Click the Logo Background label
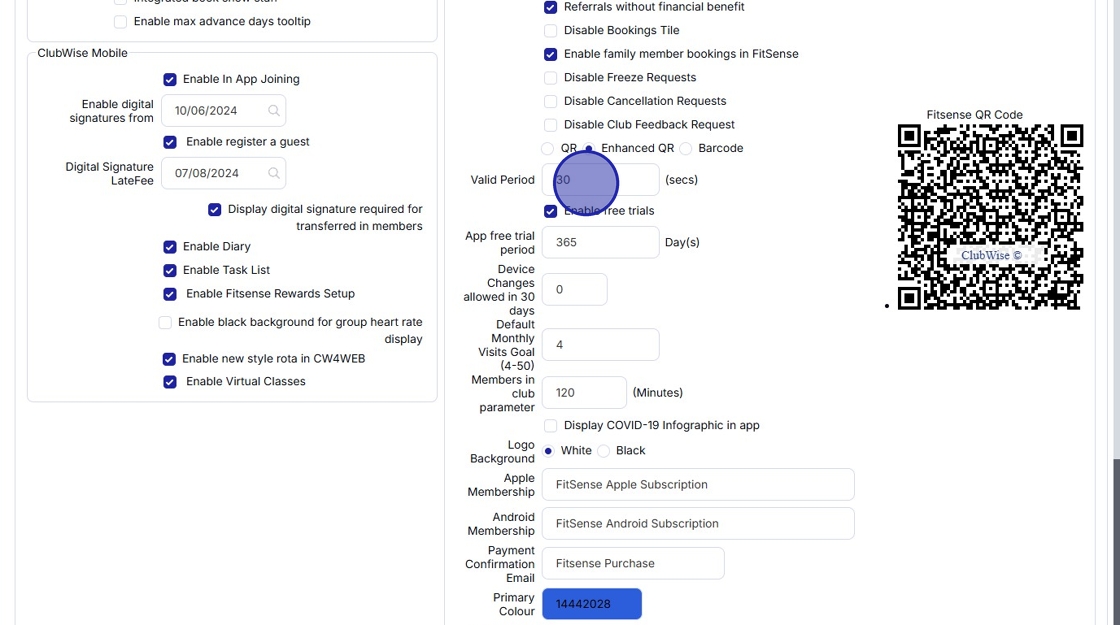The height and width of the screenshot is (625, 1120). coord(502,451)
